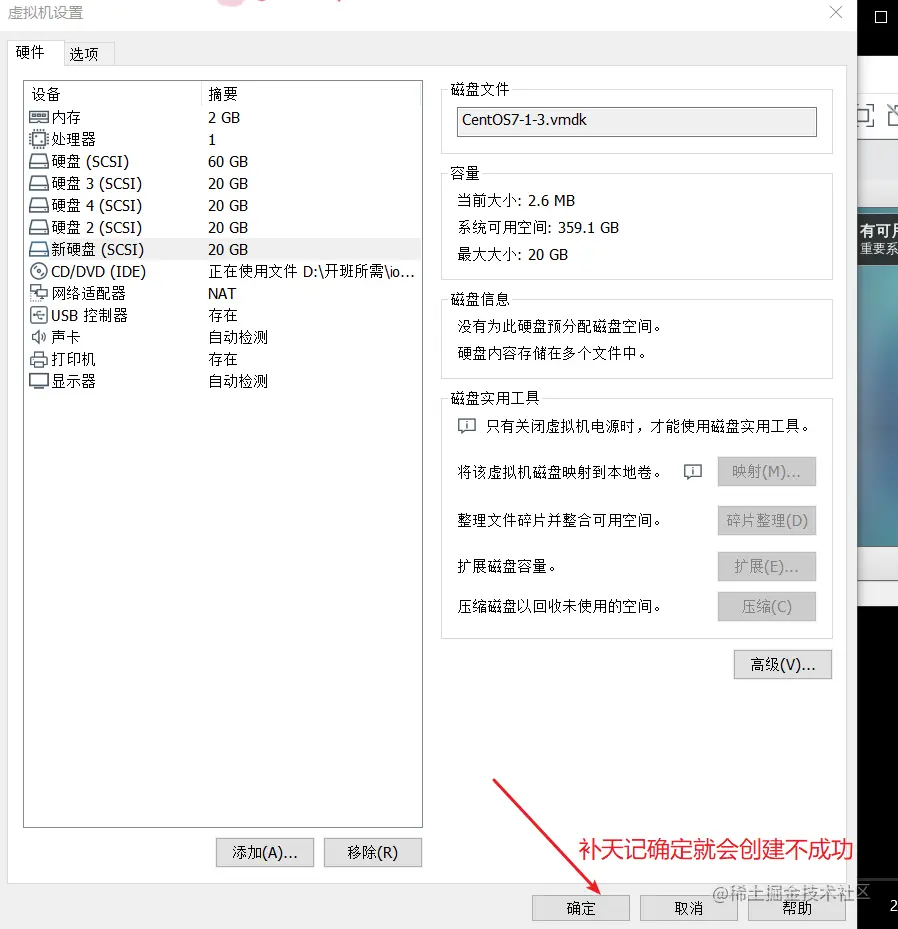Select the 打印机 printer device icon
This screenshot has height=929, width=898.
[38, 359]
